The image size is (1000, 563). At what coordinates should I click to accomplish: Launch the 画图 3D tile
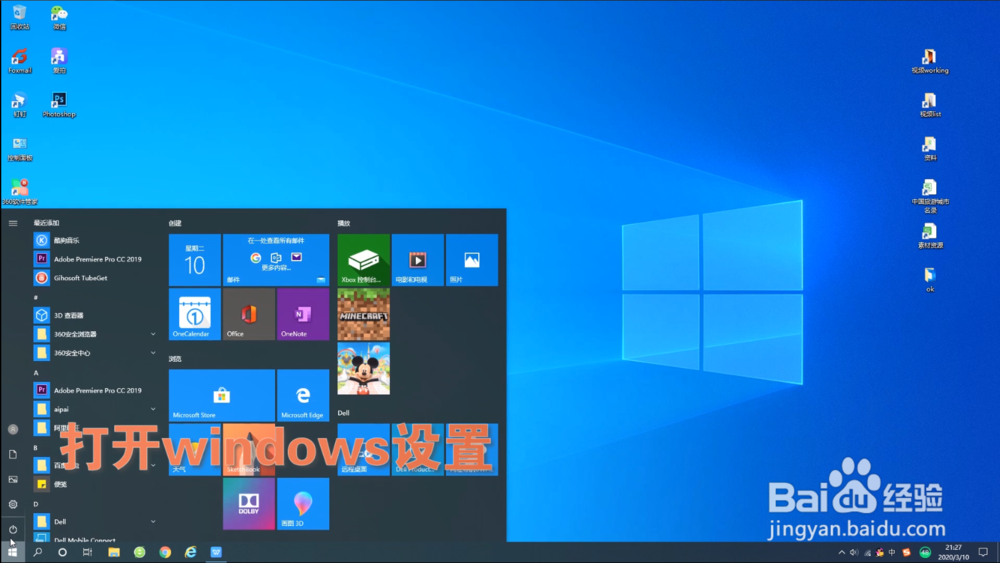pyautogui.click(x=303, y=504)
